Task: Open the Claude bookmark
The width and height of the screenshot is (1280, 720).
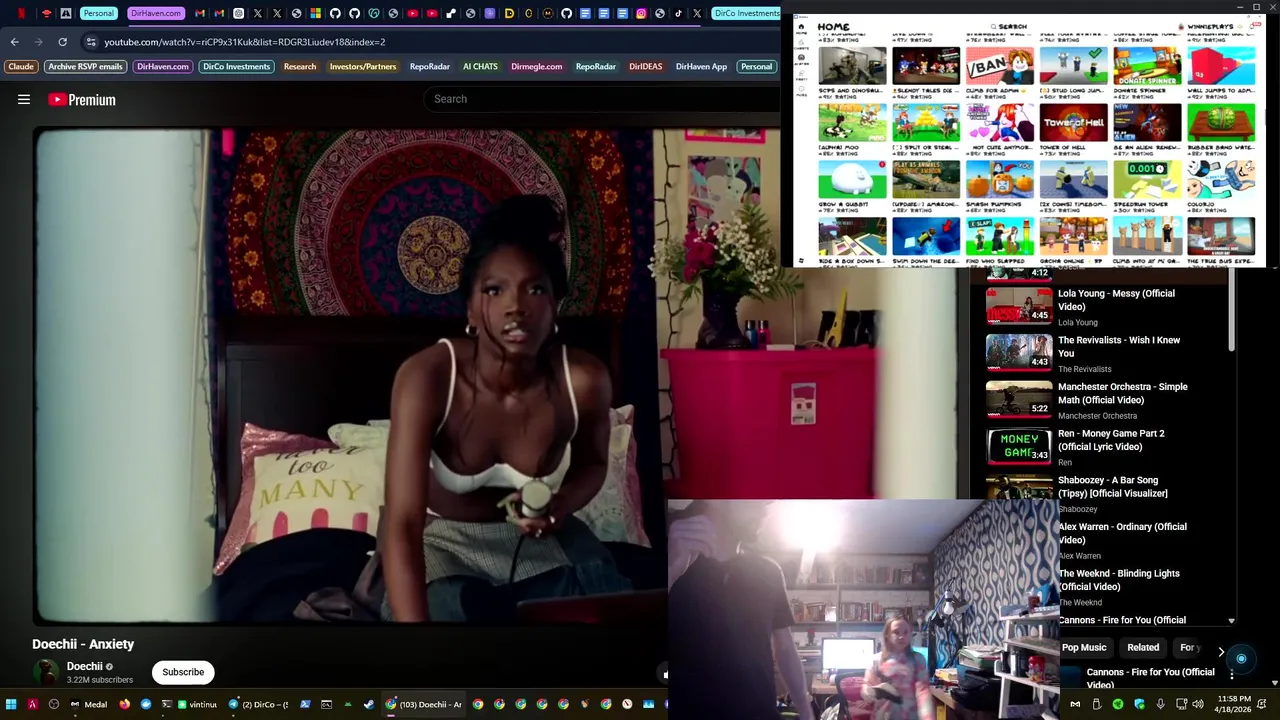Action: (21, 66)
